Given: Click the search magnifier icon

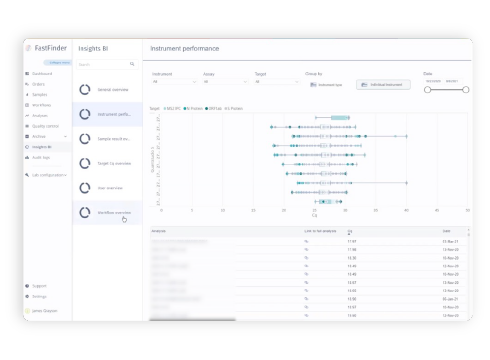Looking at the screenshot, I should pos(132,64).
